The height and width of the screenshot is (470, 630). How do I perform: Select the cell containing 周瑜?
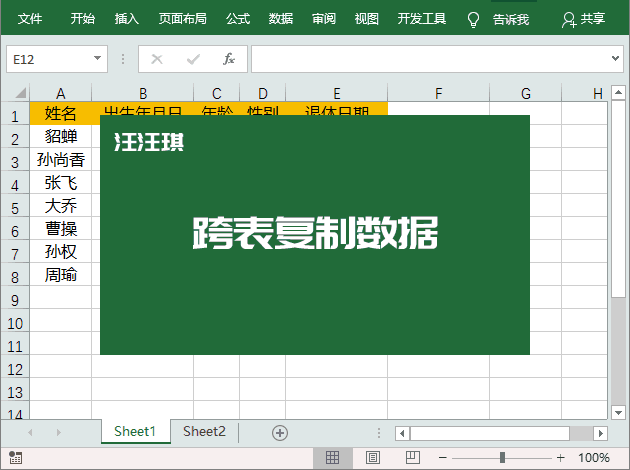tap(61, 275)
